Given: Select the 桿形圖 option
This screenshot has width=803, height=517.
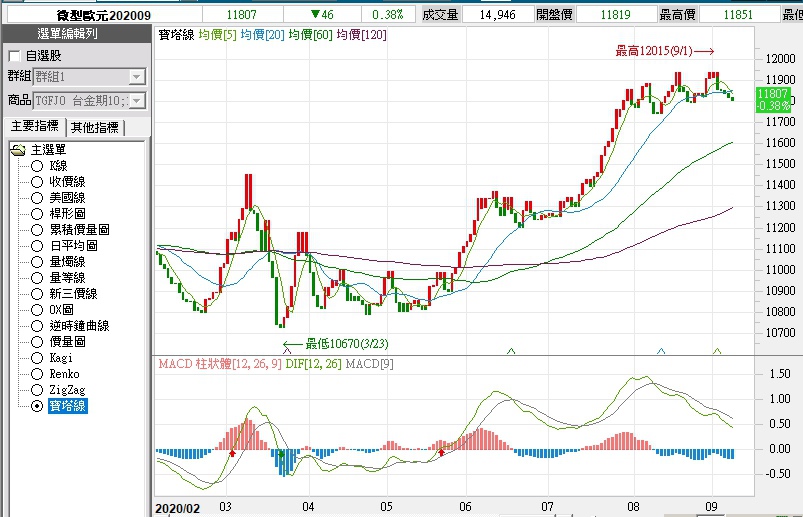Looking at the screenshot, I should 37,213.
